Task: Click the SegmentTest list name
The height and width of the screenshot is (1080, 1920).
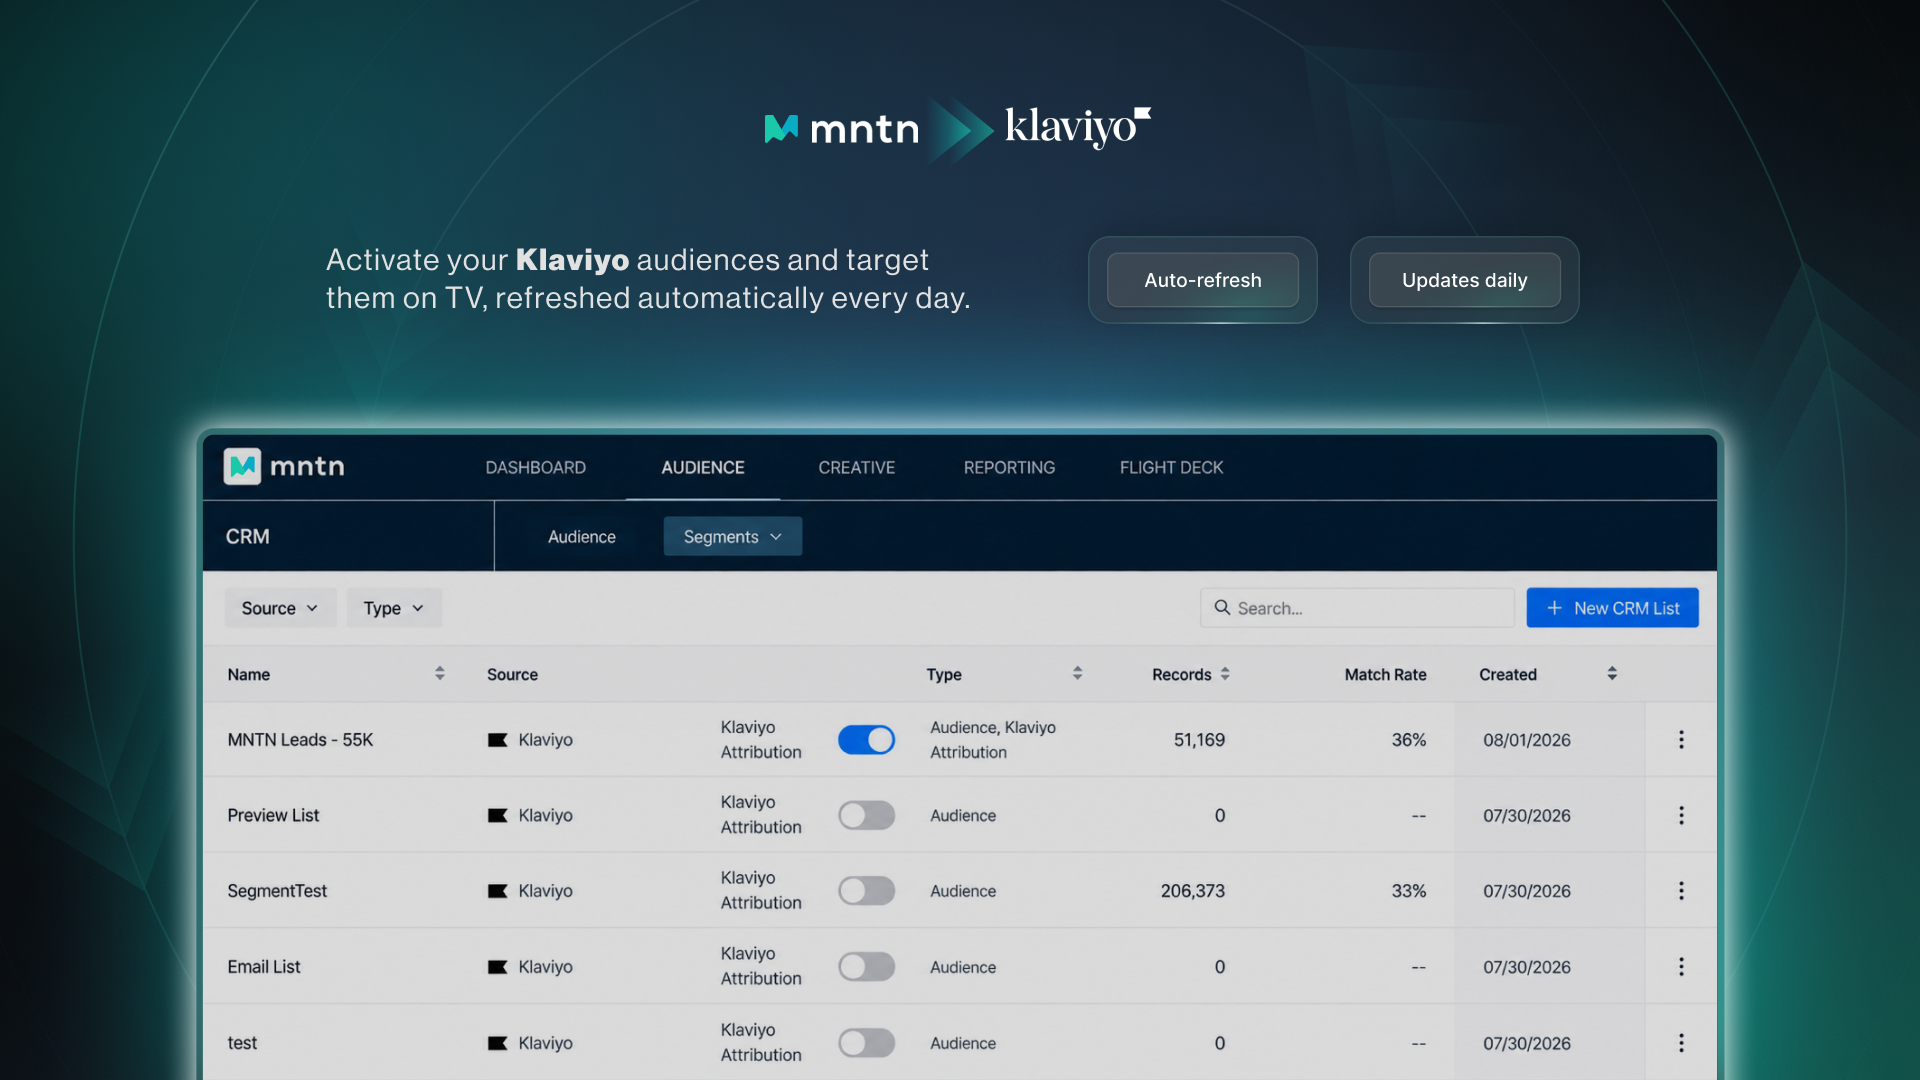Action: pyautogui.click(x=277, y=891)
